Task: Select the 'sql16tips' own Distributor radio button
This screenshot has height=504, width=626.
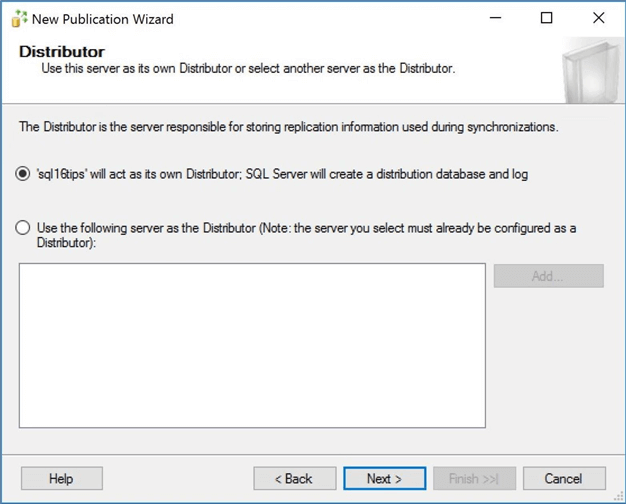Action: click(x=23, y=174)
